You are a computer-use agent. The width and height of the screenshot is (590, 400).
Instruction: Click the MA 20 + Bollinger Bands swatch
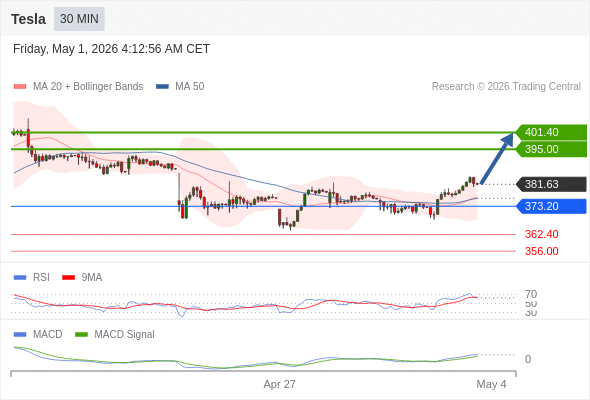[20, 87]
